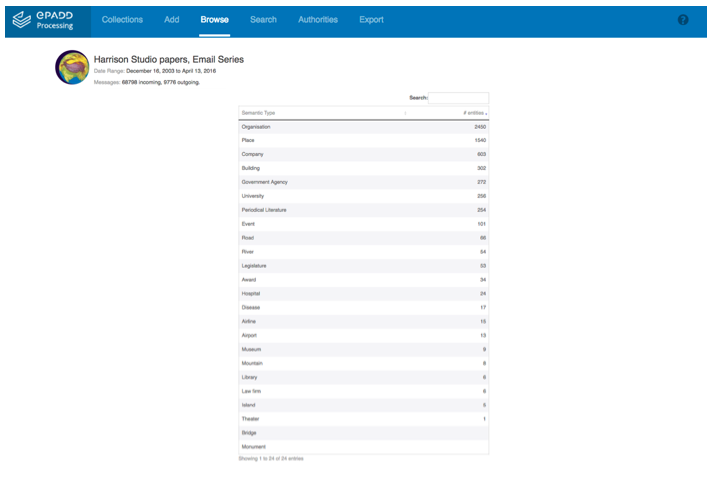The width and height of the screenshot is (713, 486).
Task: Click the Event row
Action: click(364, 224)
